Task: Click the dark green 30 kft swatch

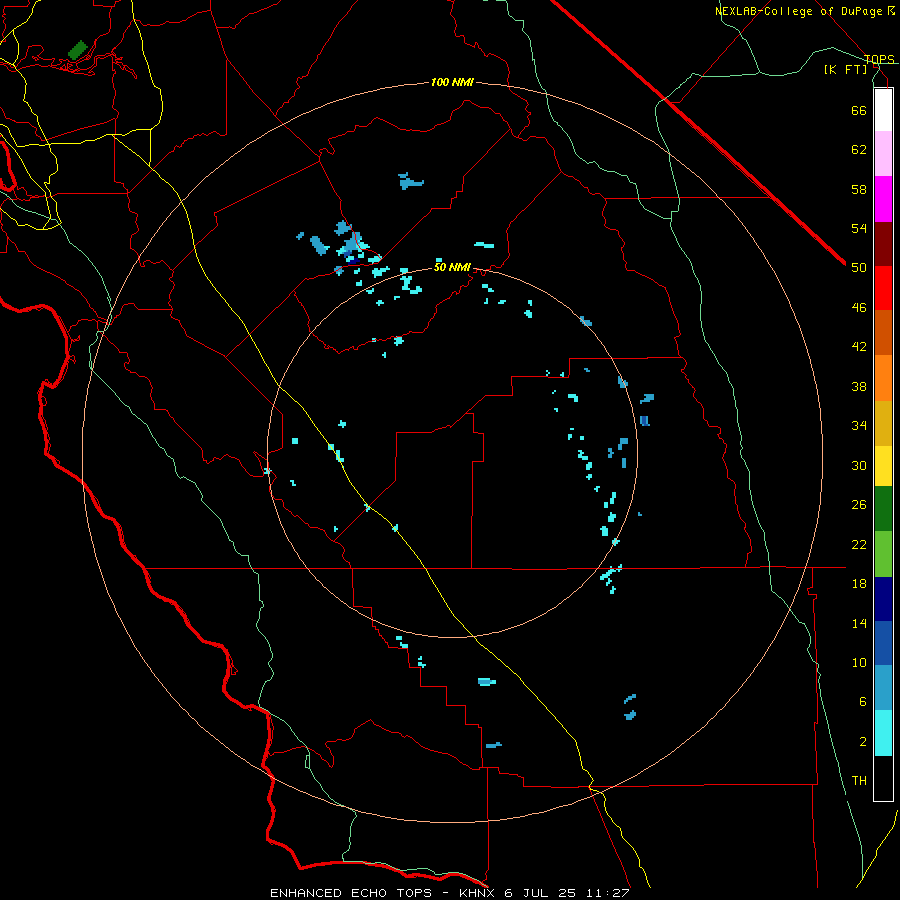Action: (883, 509)
